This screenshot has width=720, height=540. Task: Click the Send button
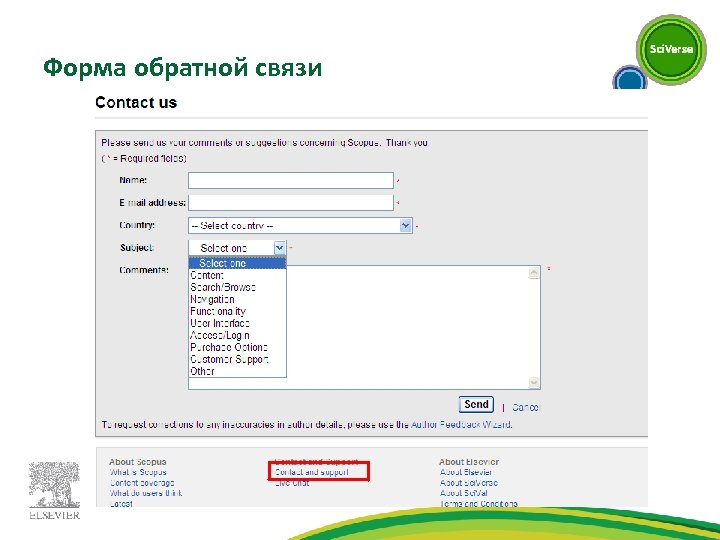point(476,404)
